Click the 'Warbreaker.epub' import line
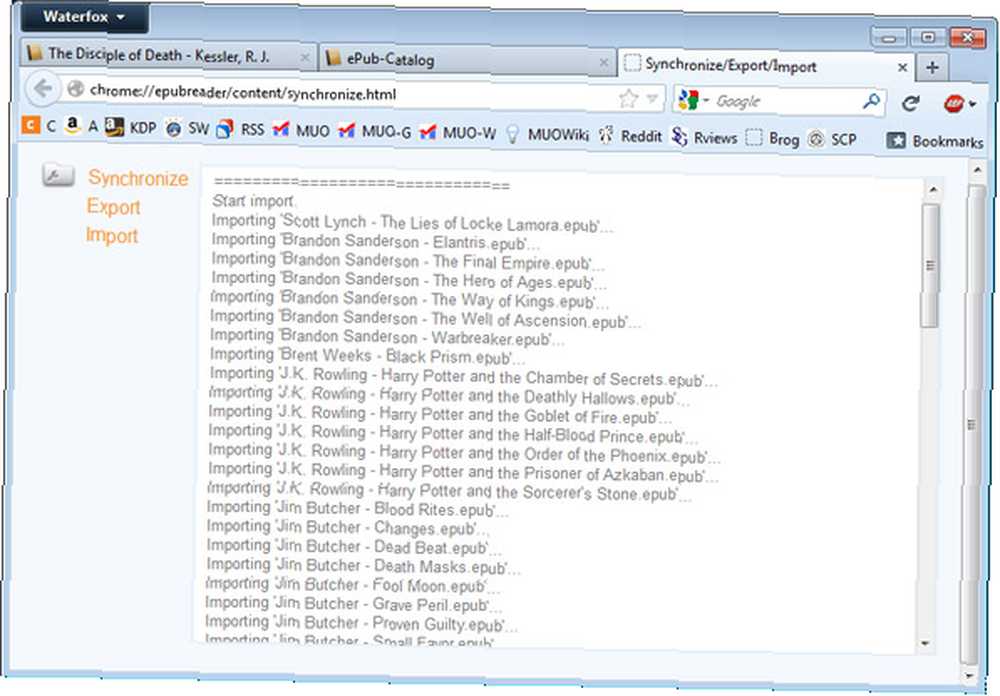1000x696 pixels. coord(386,337)
